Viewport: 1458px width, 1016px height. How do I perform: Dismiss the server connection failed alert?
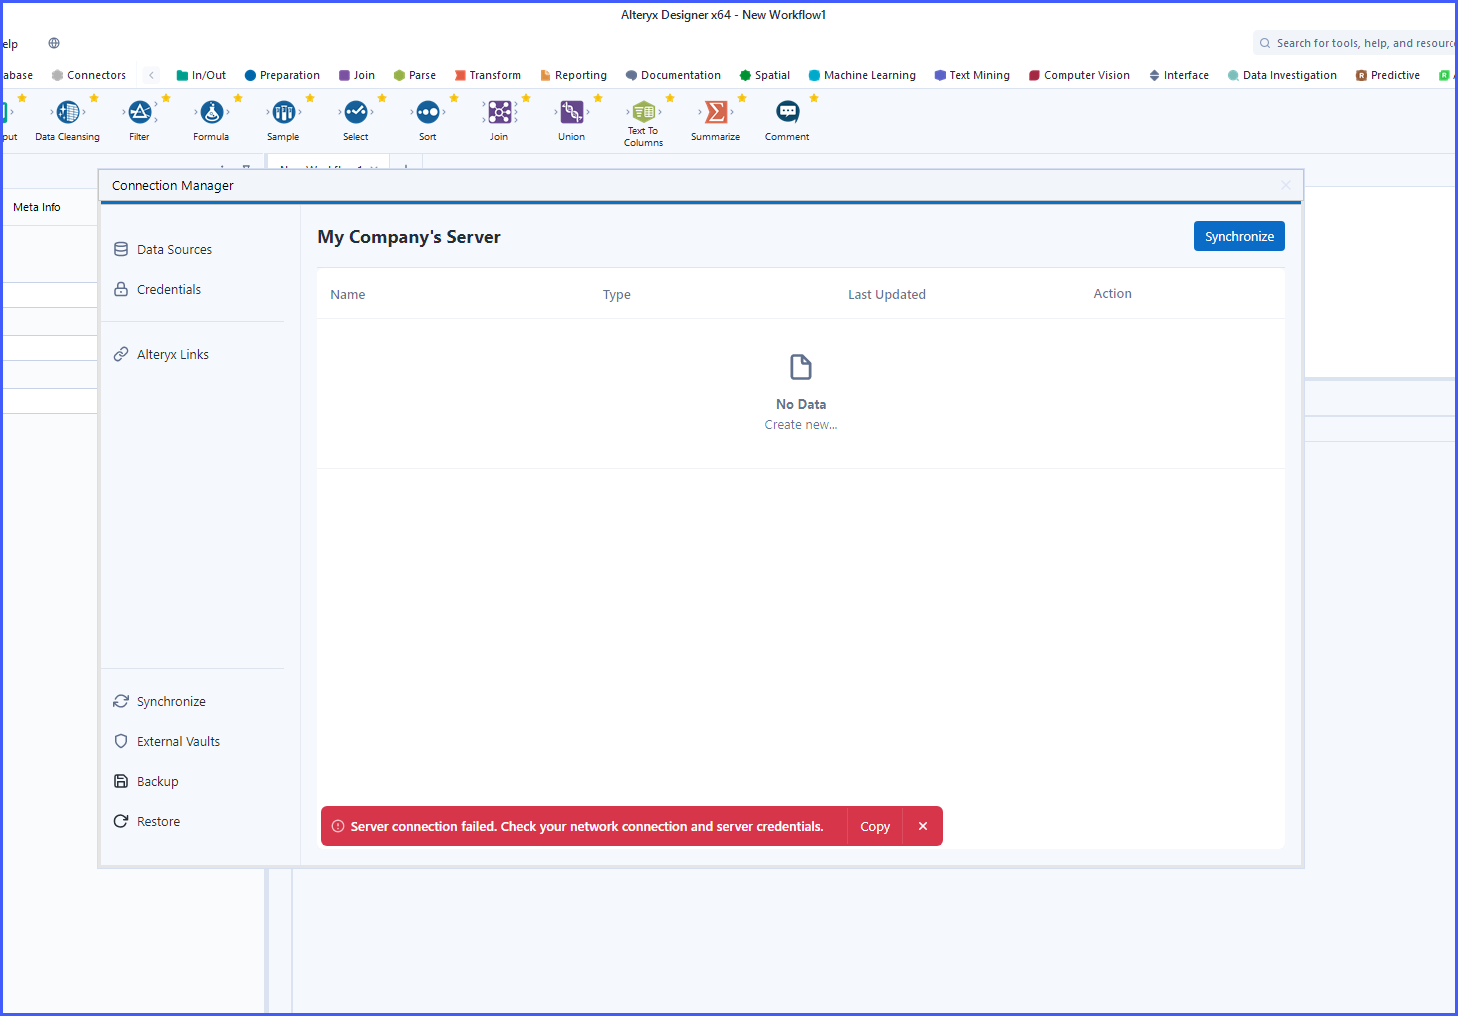click(923, 826)
